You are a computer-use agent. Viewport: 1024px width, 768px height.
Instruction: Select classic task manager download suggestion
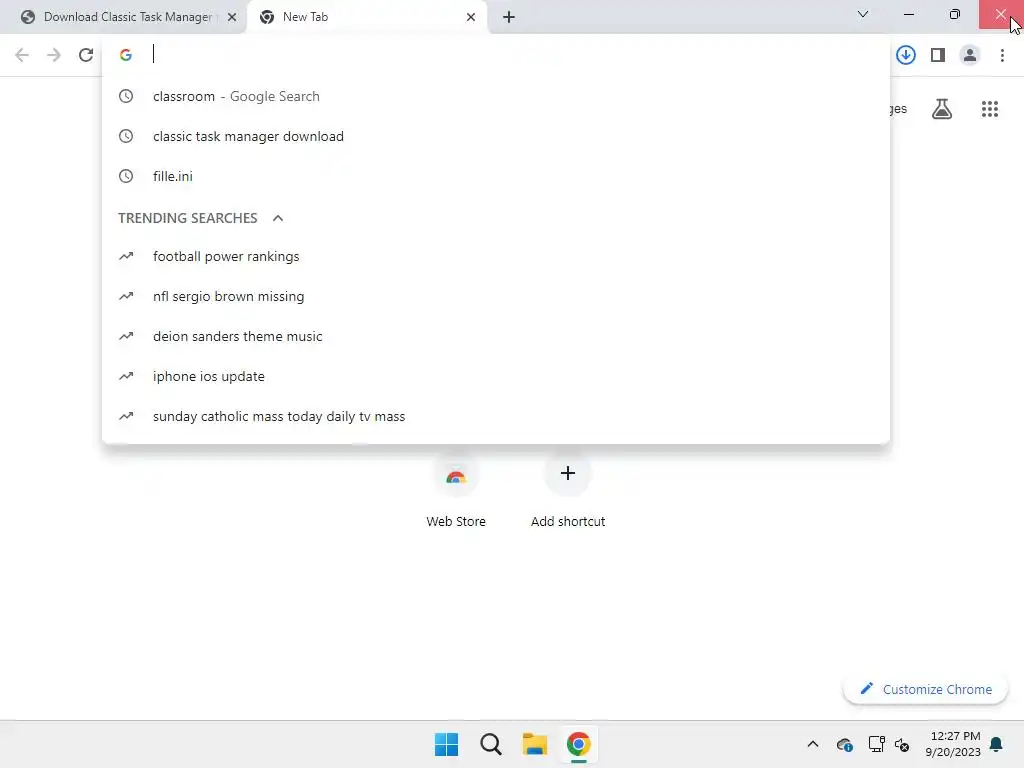pos(496,136)
